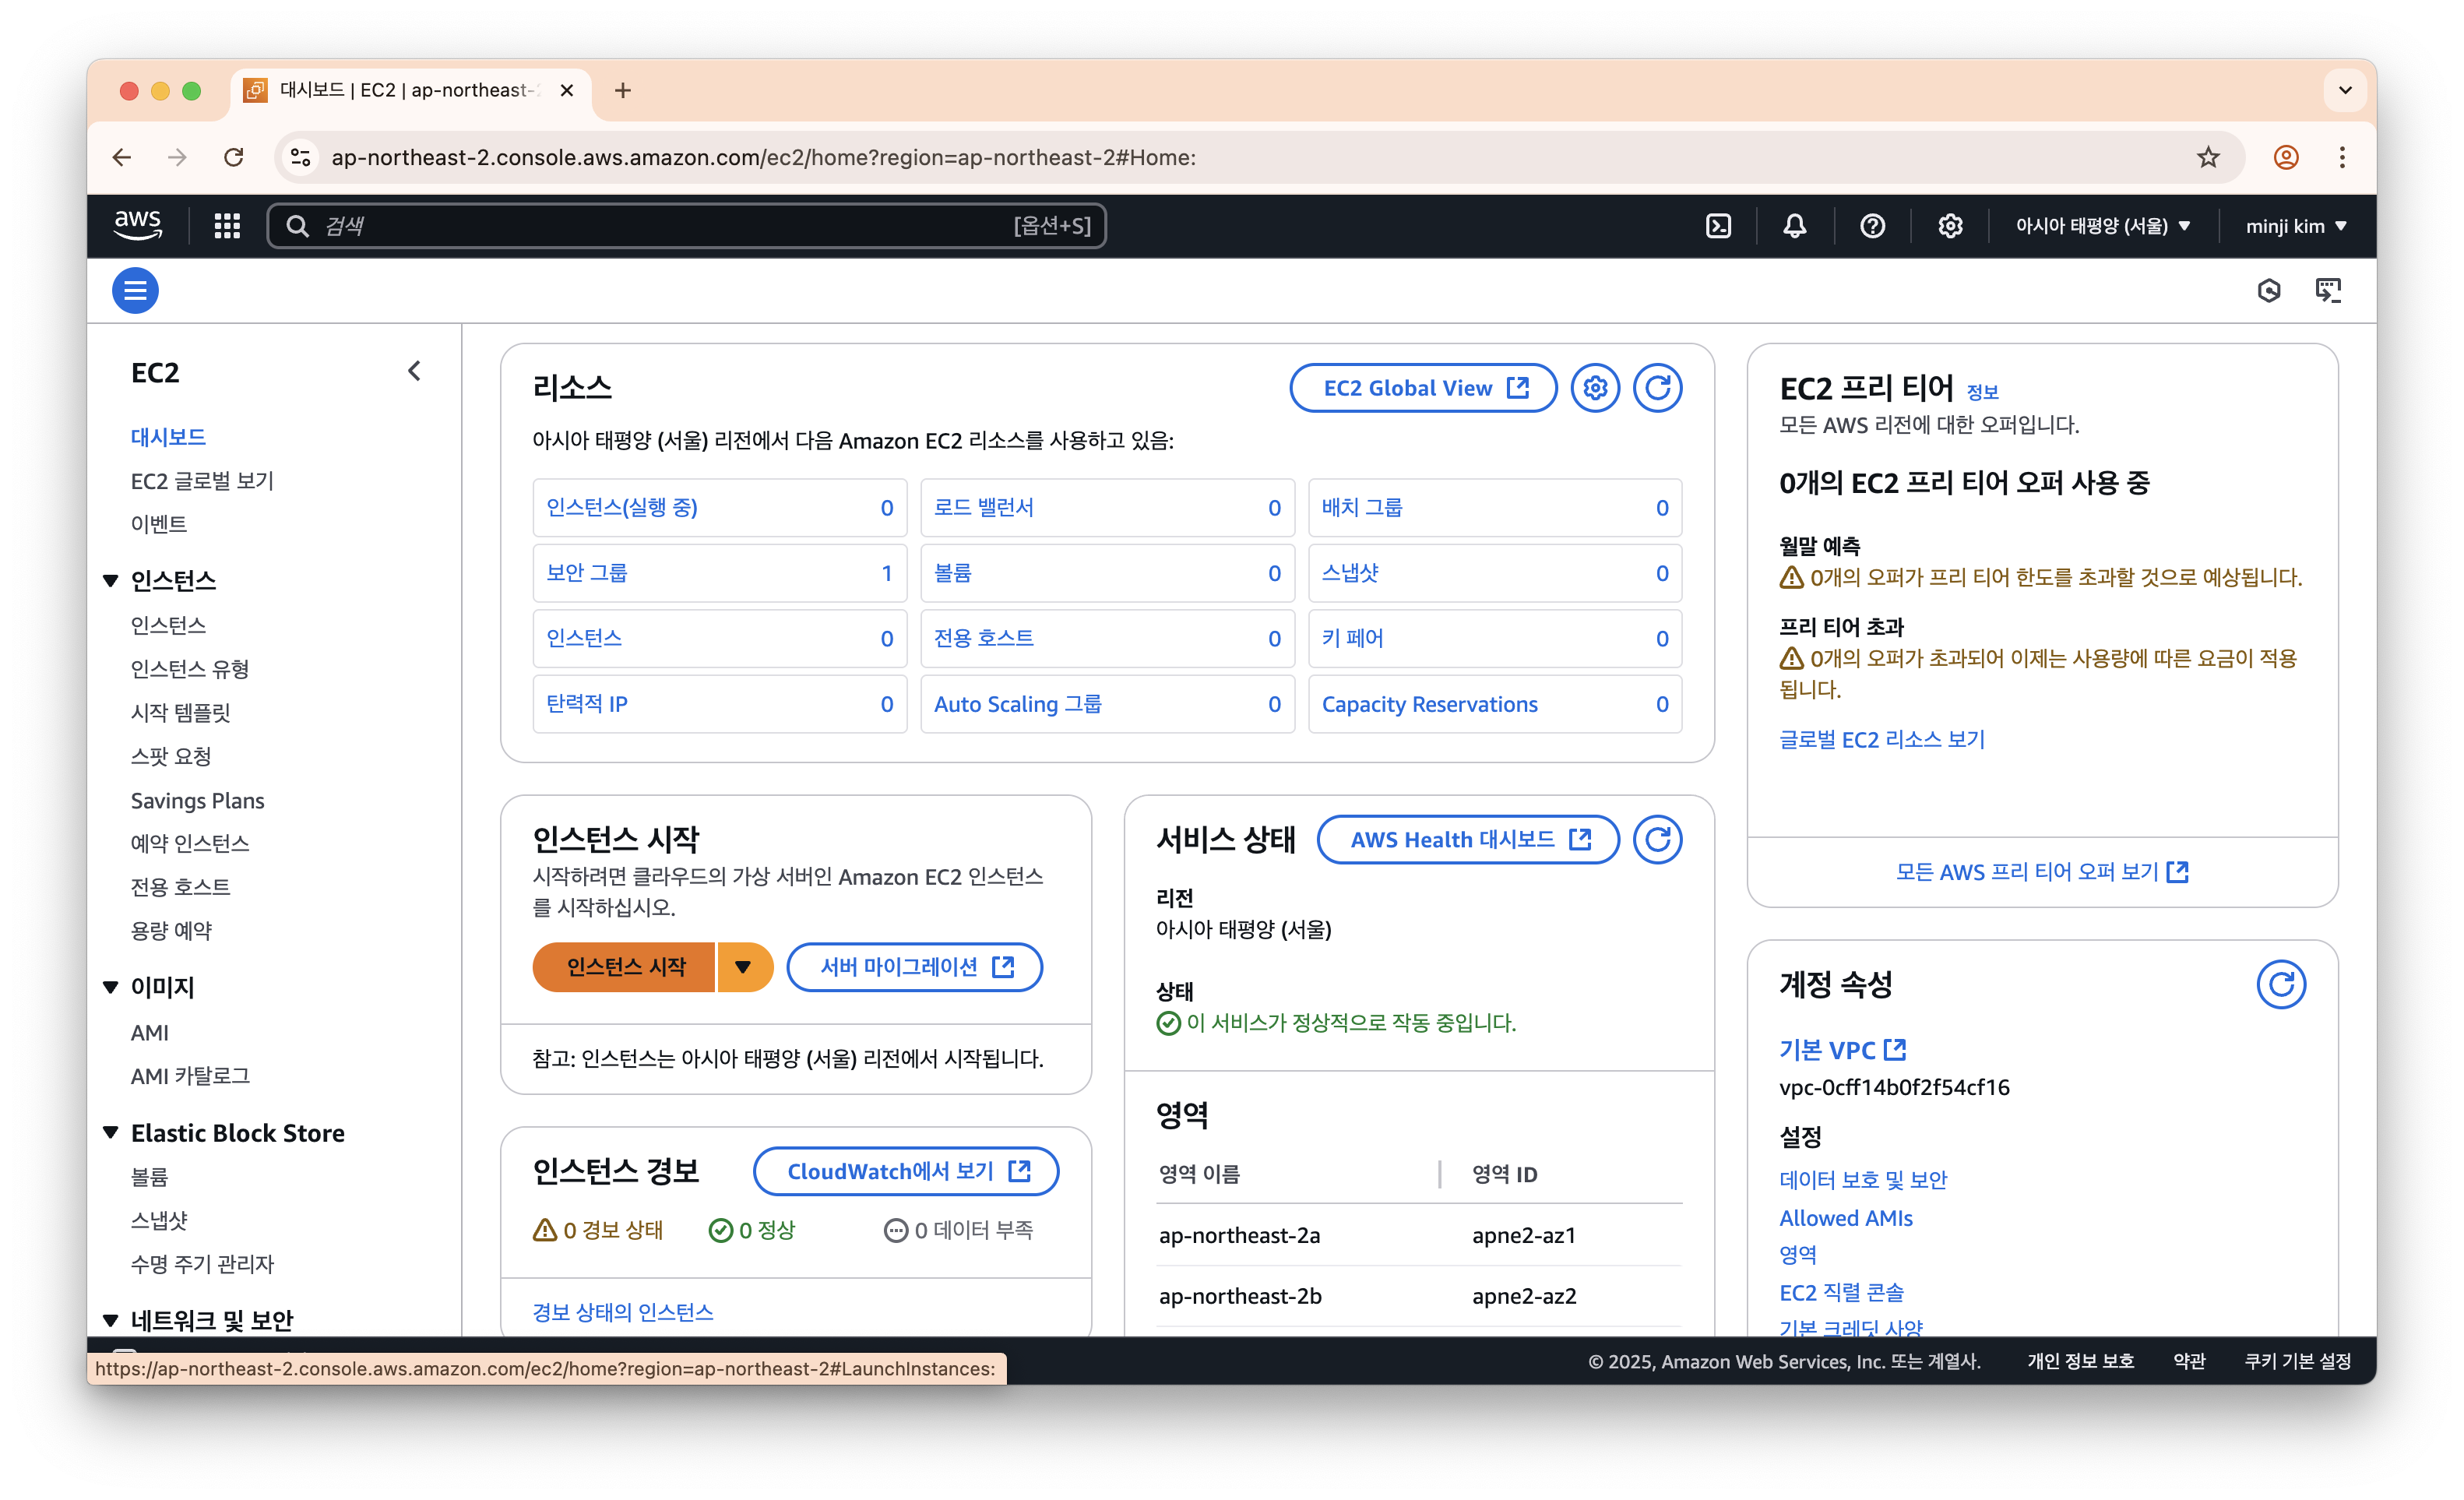This screenshot has width=2464, height=1500.
Task: Toggle the blue hamburger navigation menu
Action: 135,290
